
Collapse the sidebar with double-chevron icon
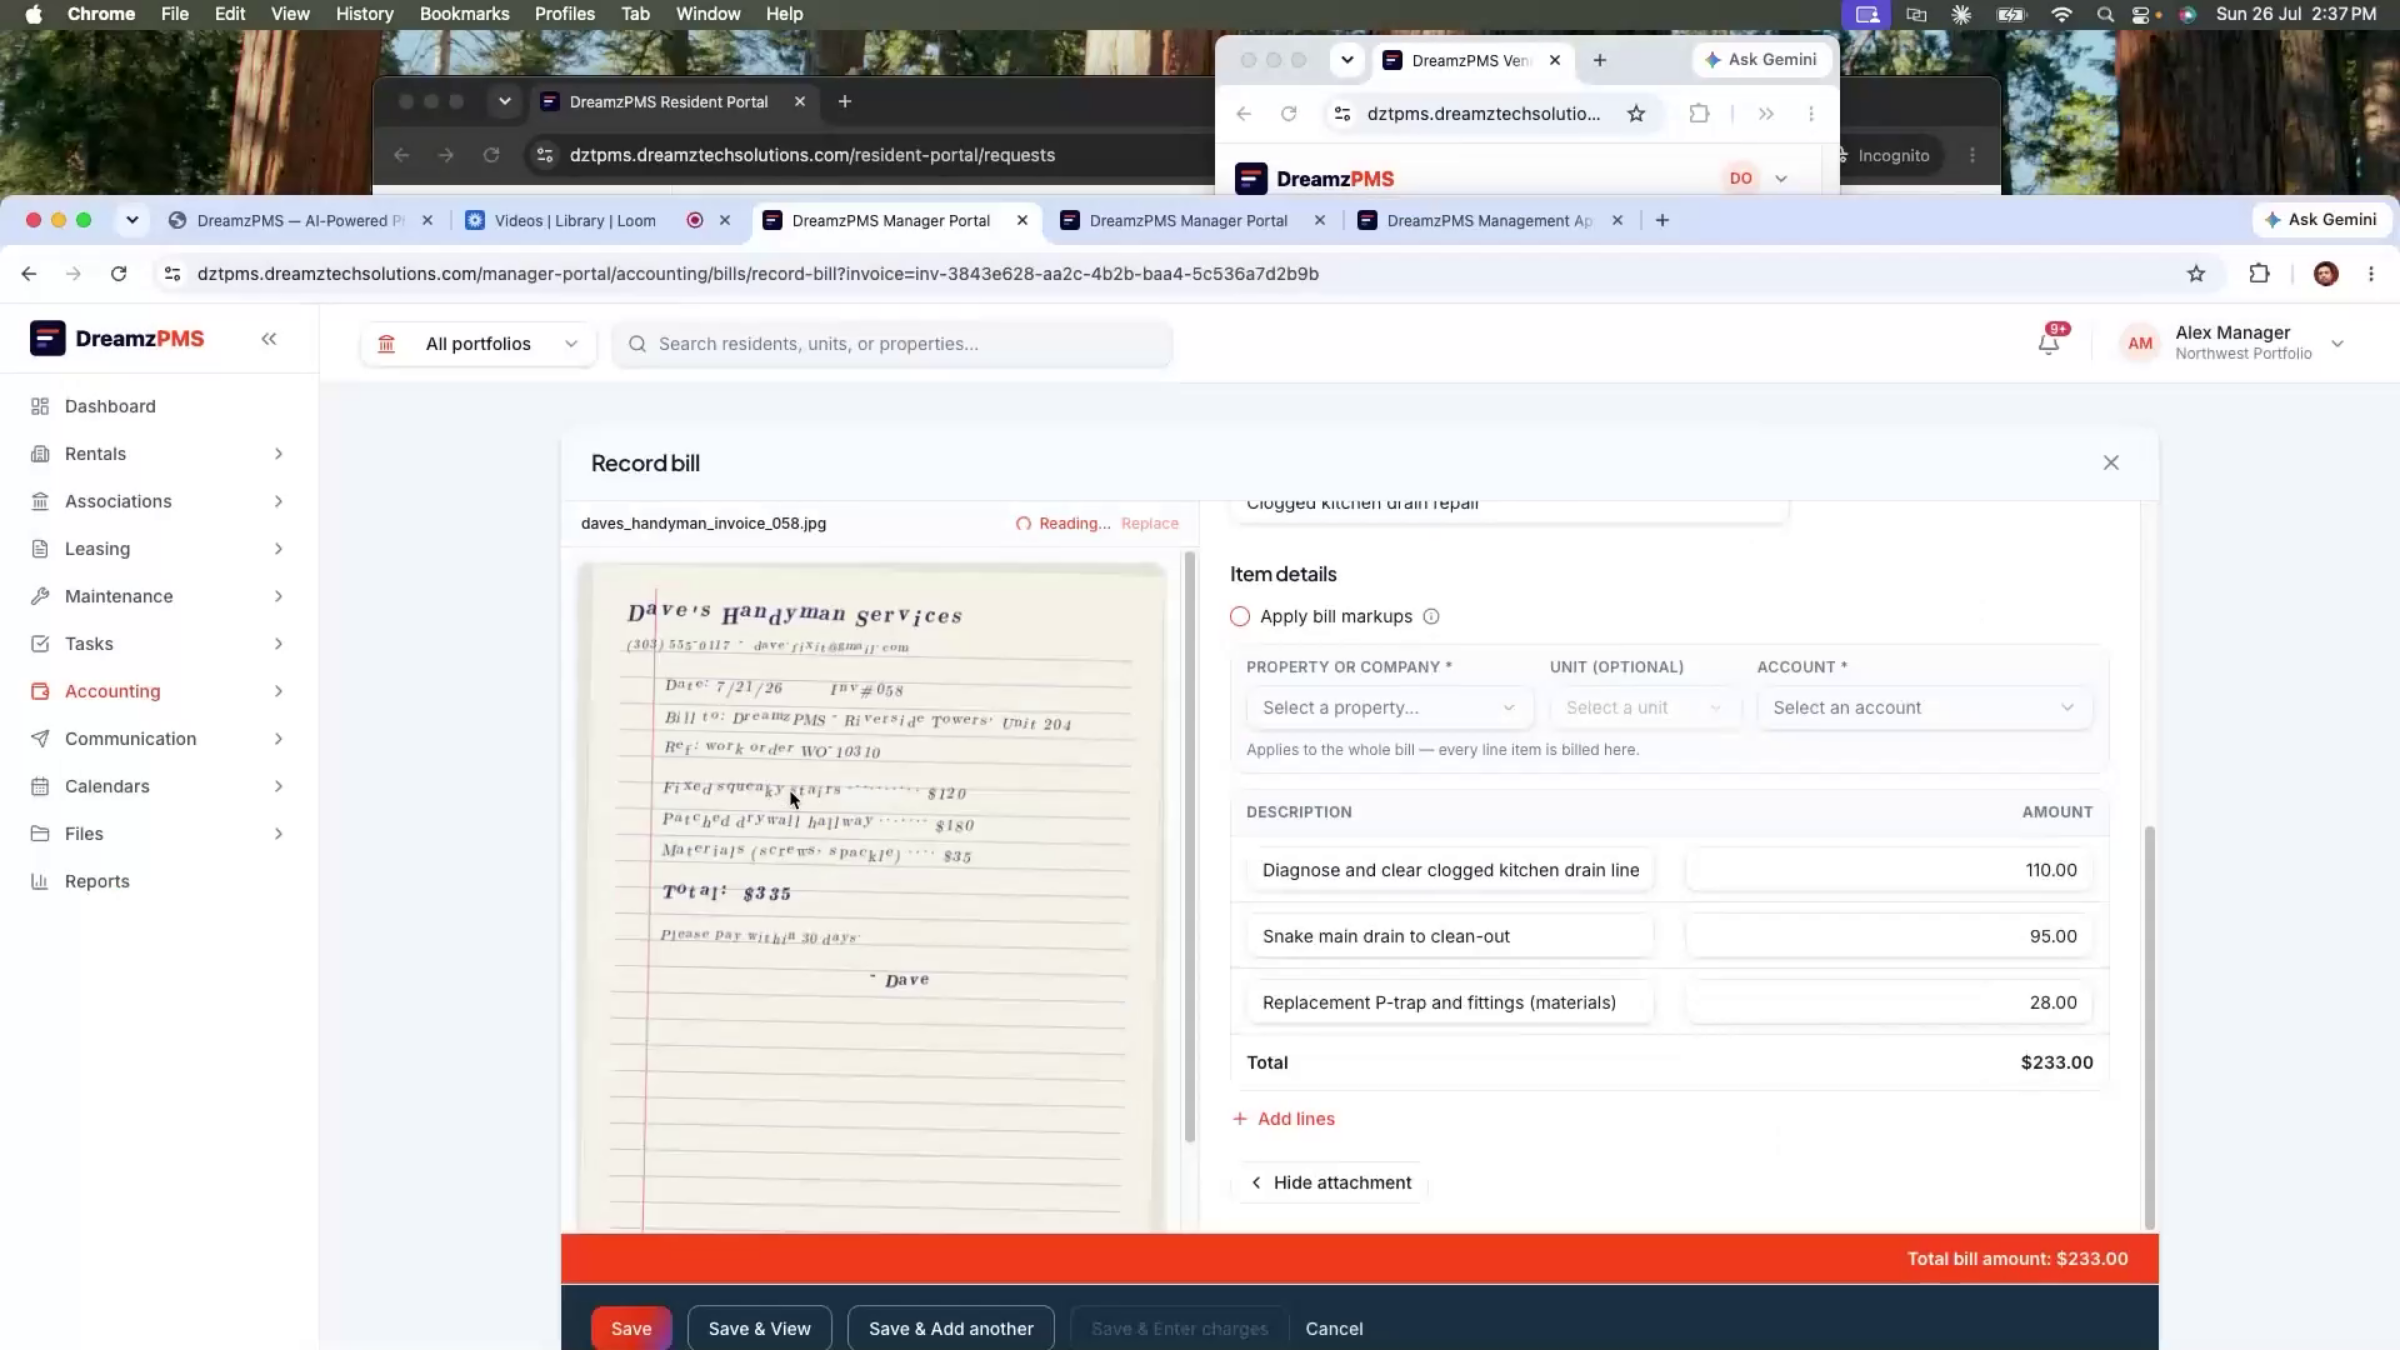[269, 339]
